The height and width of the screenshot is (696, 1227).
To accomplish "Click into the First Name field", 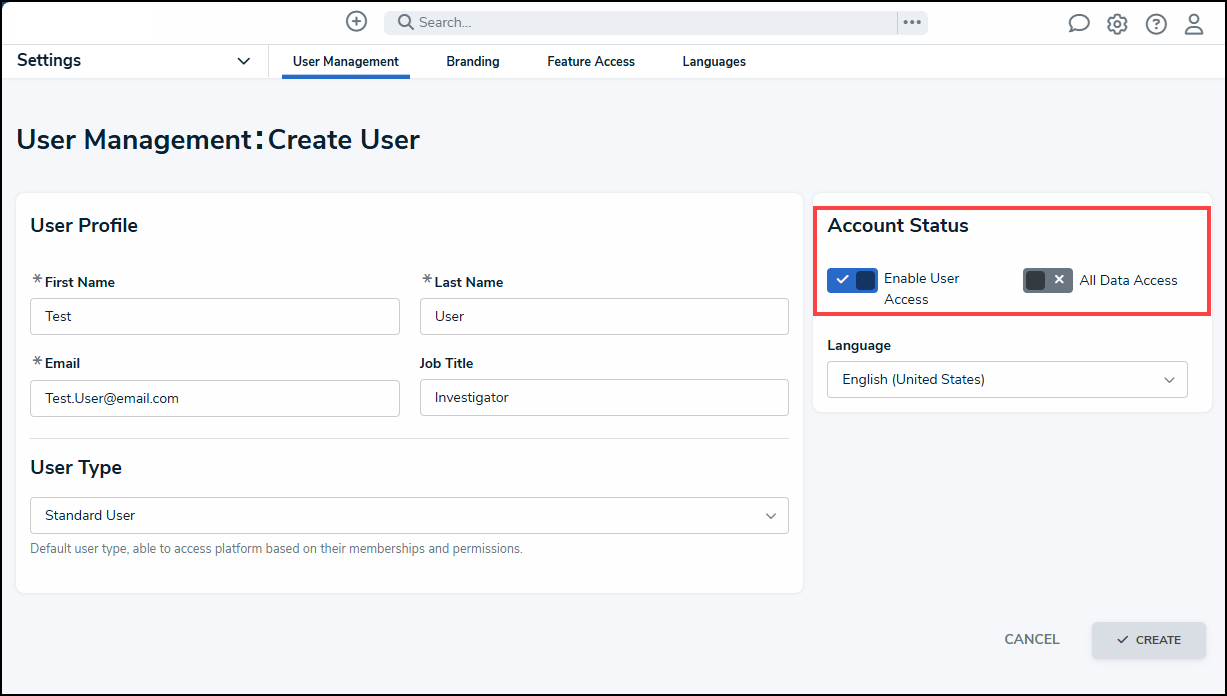I will coord(215,316).
